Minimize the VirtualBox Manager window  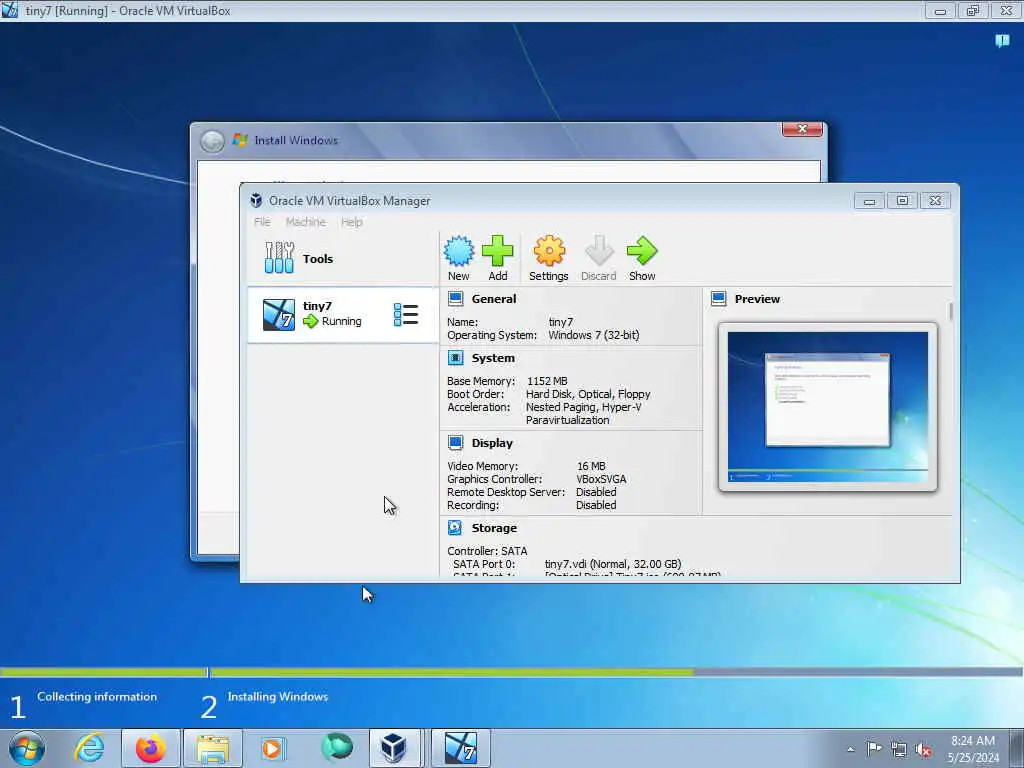[869, 201]
